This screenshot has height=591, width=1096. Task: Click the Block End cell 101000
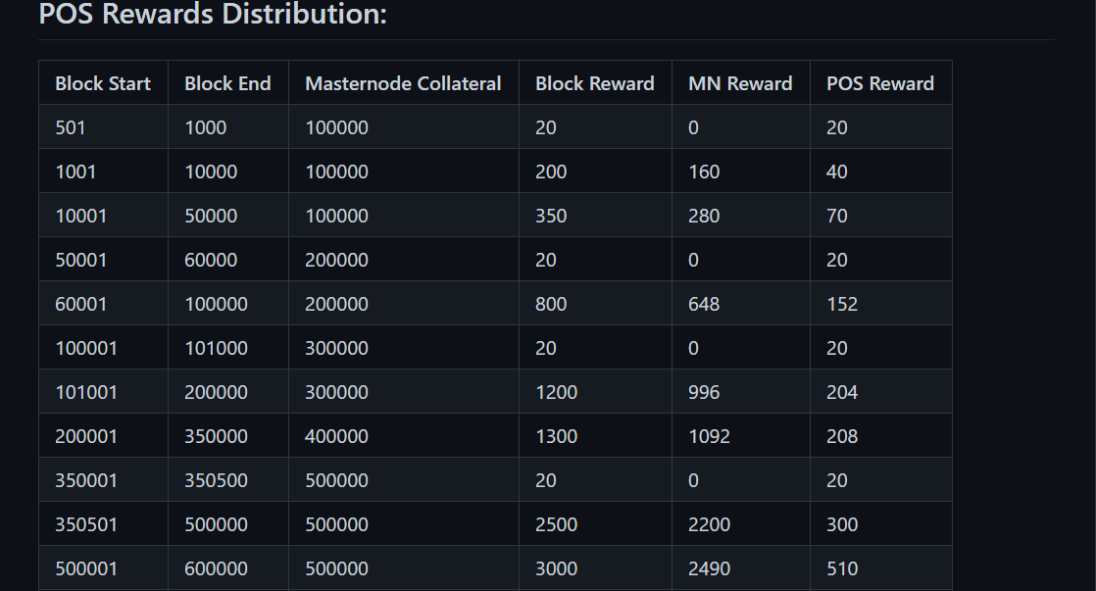coord(216,347)
